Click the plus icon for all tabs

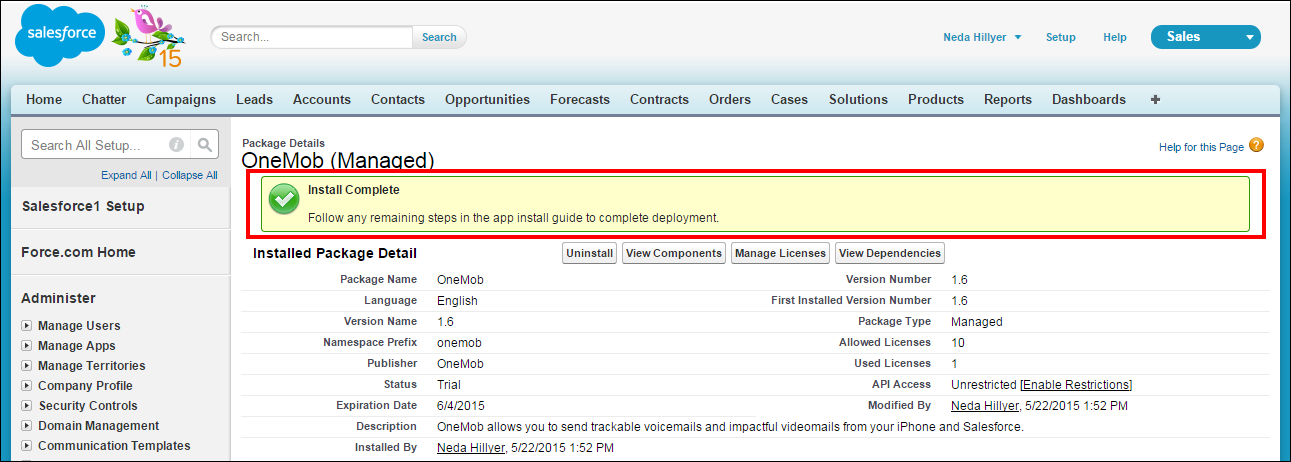coord(1156,99)
